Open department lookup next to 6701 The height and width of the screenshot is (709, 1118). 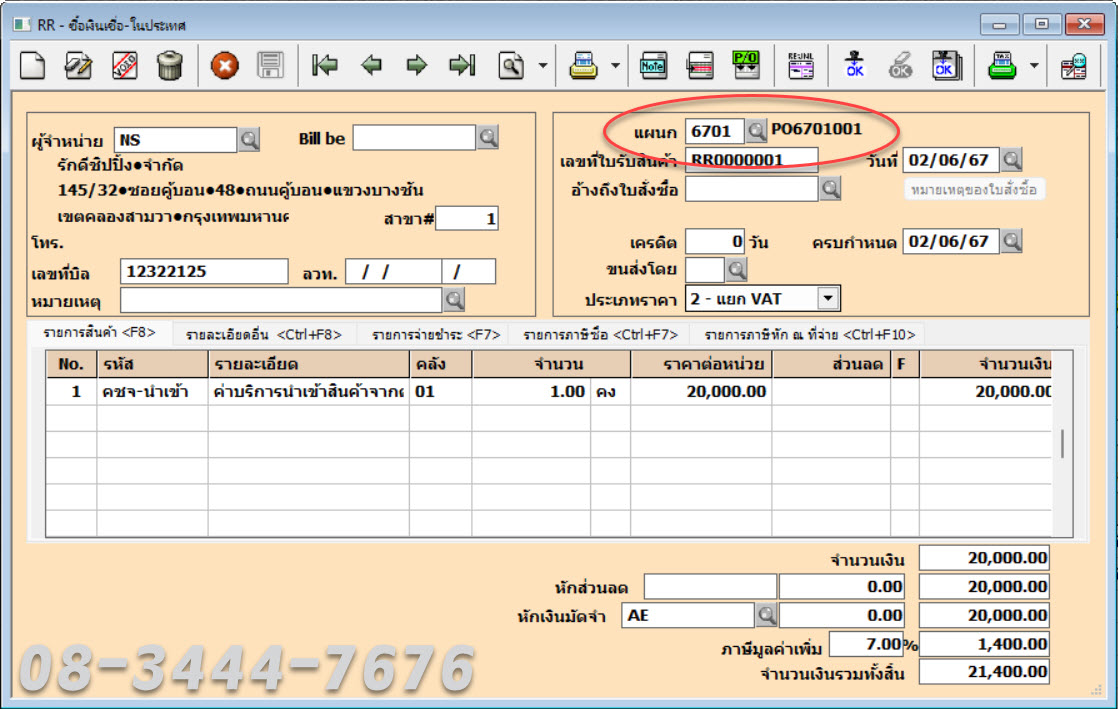coord(756,131)
